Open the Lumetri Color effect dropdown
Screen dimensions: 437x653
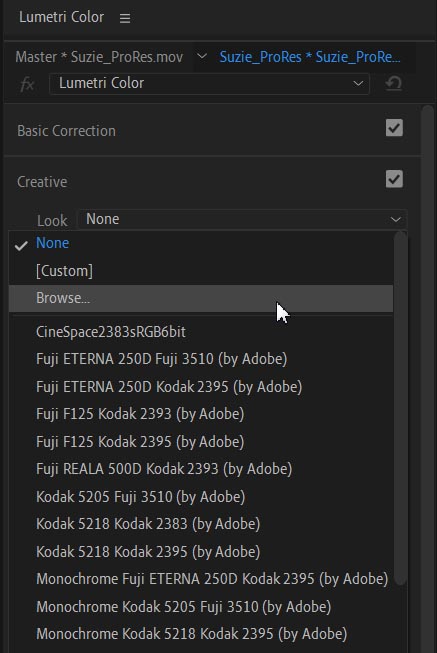pyautogui.click(x=209, y=83)
